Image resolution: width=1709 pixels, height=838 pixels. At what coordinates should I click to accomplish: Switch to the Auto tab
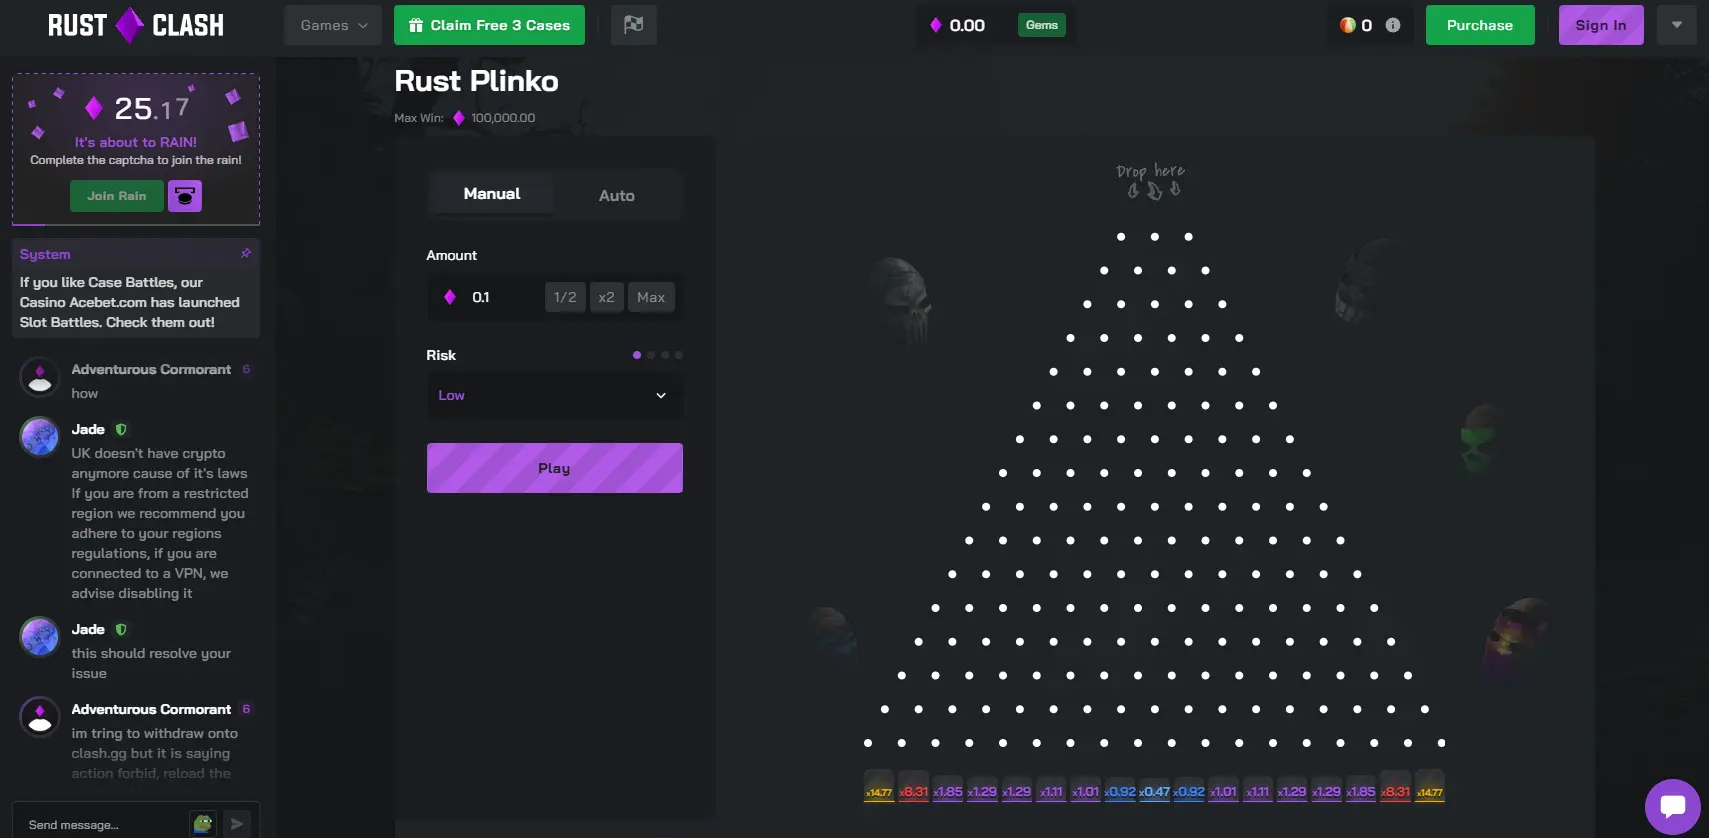point(617,195)
